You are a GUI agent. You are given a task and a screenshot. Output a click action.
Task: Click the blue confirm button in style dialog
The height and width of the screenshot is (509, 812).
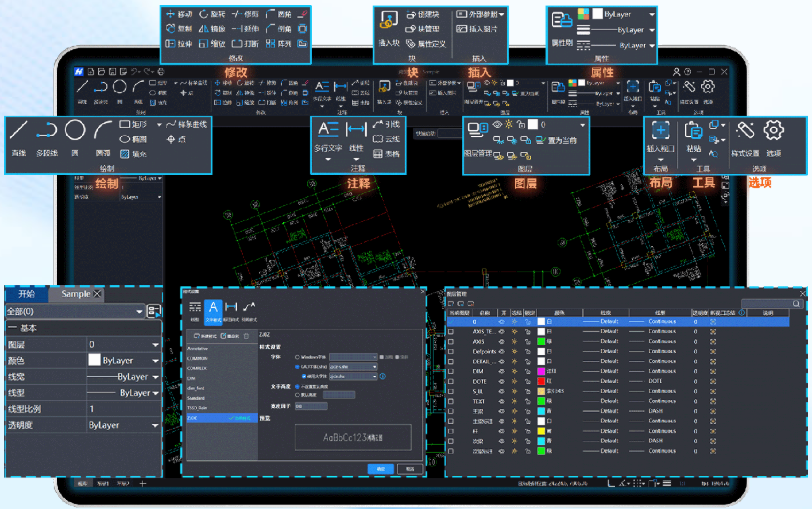pos(381,469)
